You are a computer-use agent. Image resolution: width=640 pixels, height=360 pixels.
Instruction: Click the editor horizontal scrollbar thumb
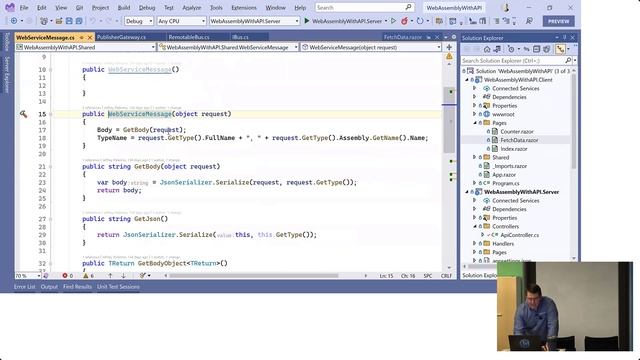click(x=253, y=276)
